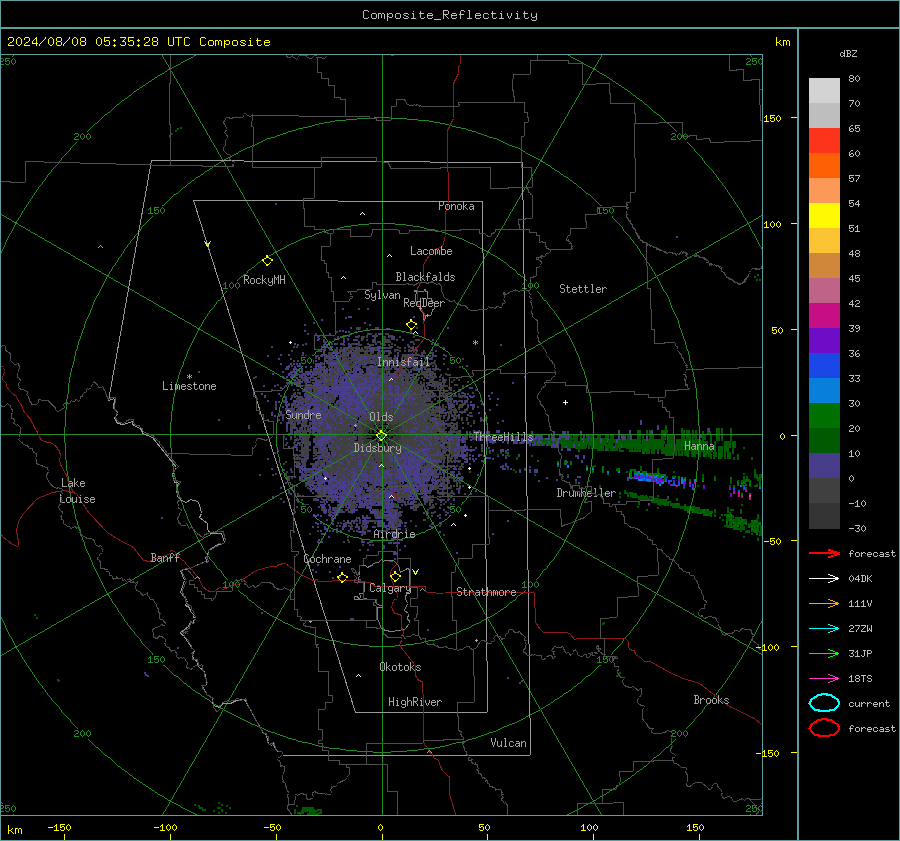Click the Cochrane label
The height and width of the screenshot is (841, 900).
[x=327, y=559]
